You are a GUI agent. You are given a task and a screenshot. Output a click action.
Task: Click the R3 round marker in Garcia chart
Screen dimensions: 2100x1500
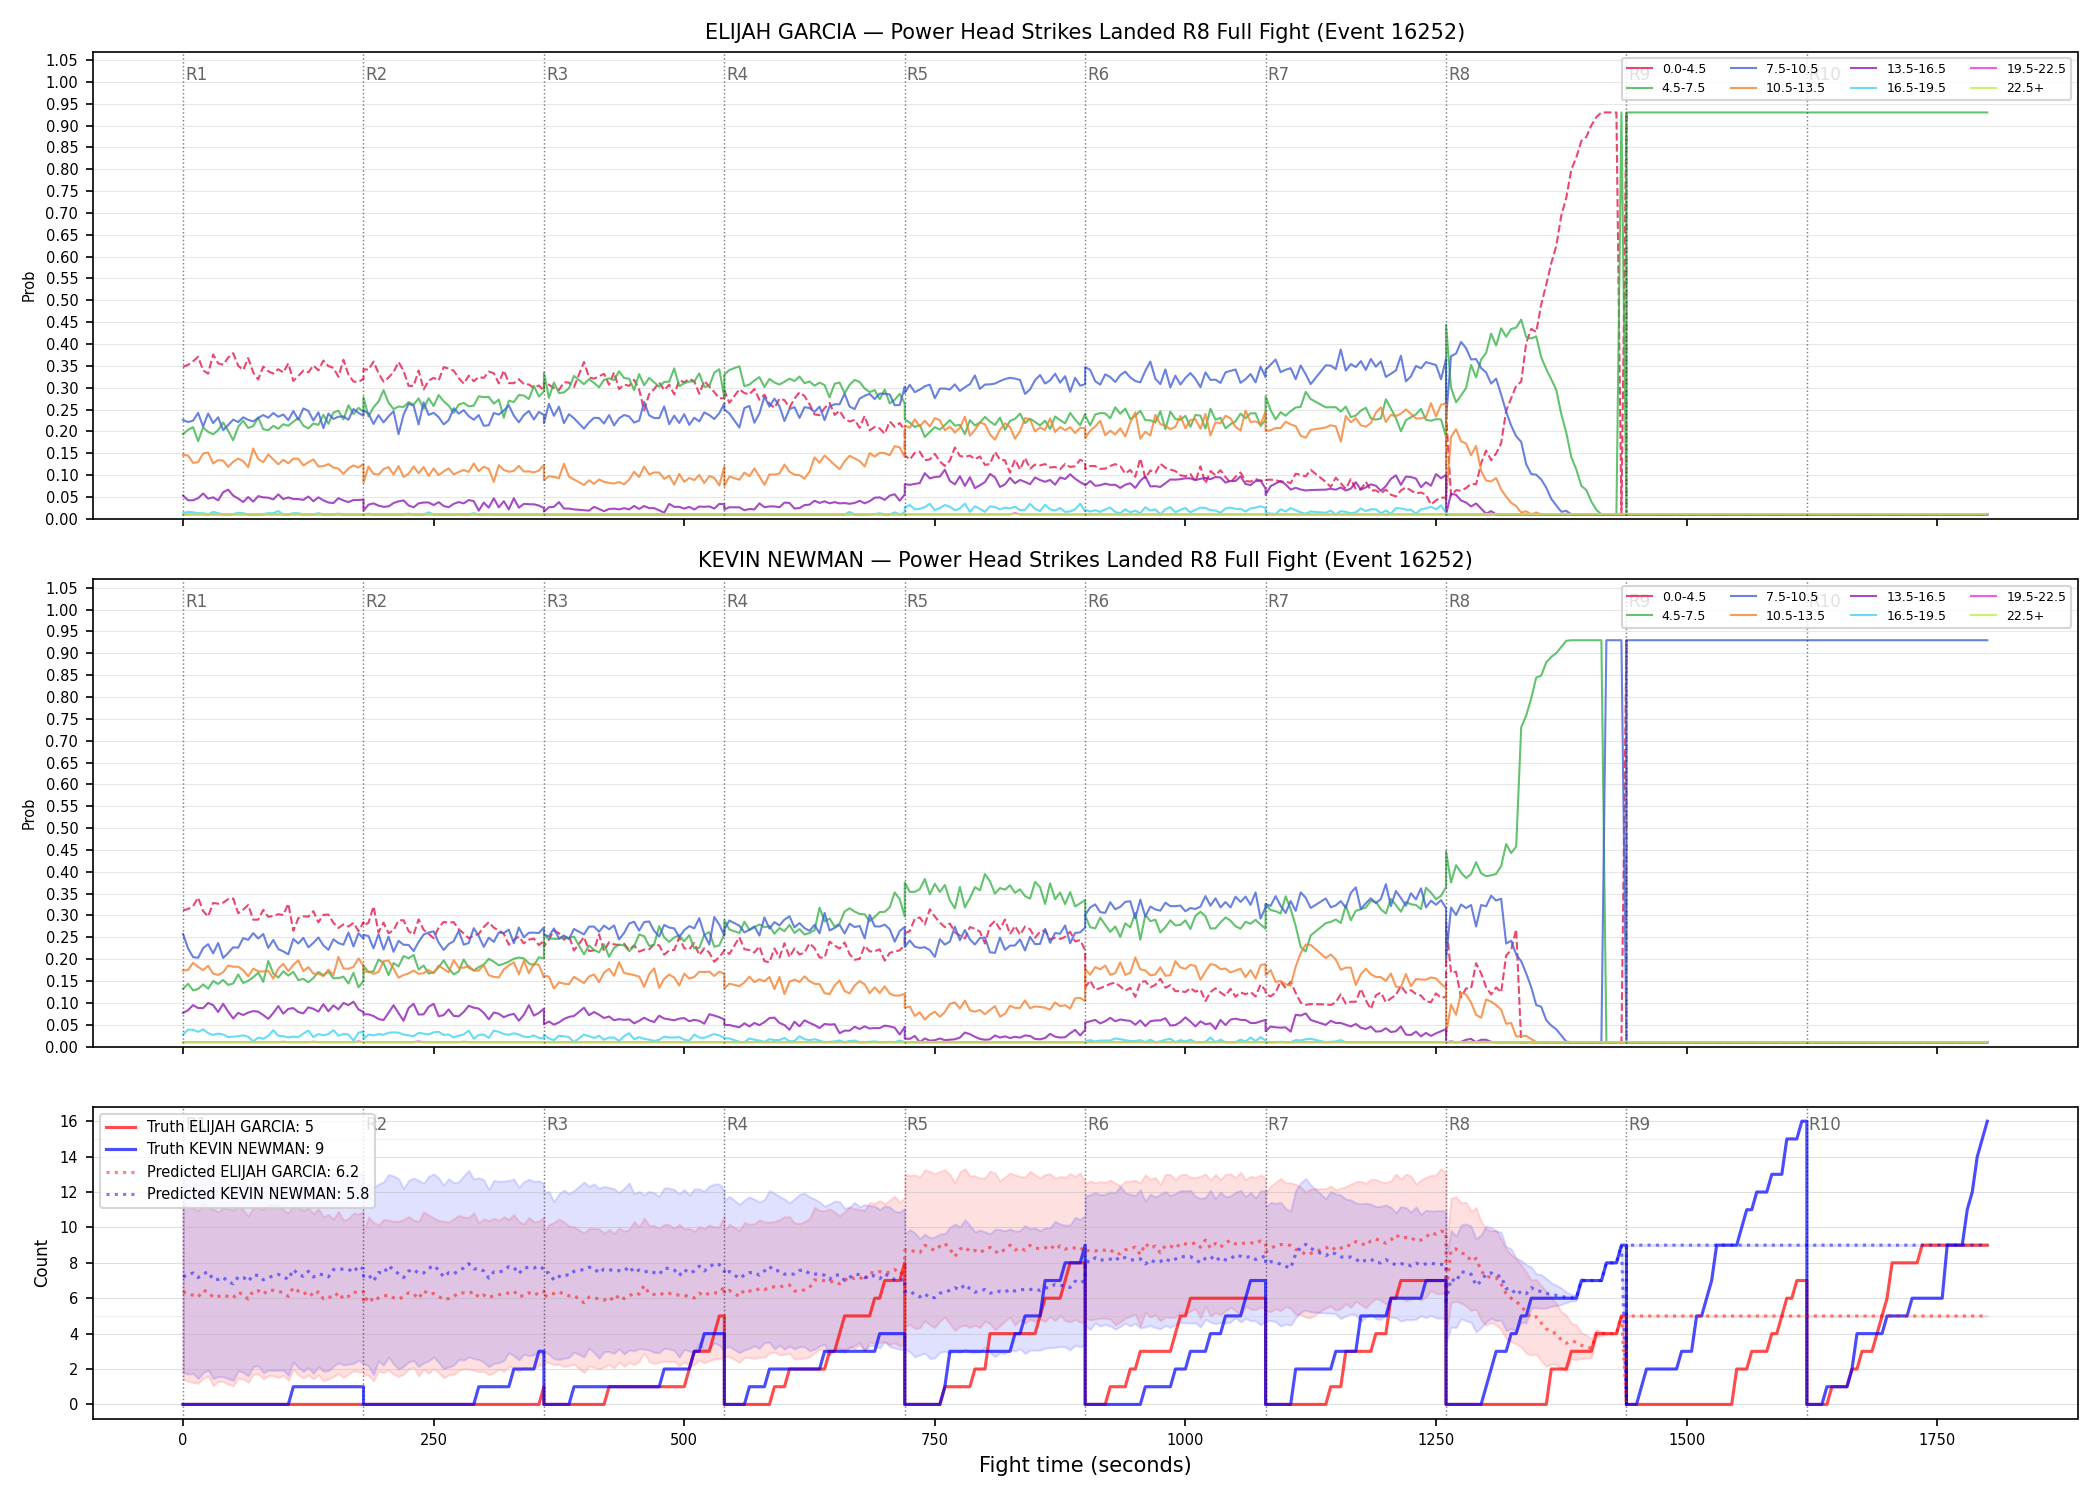[557, 74]
